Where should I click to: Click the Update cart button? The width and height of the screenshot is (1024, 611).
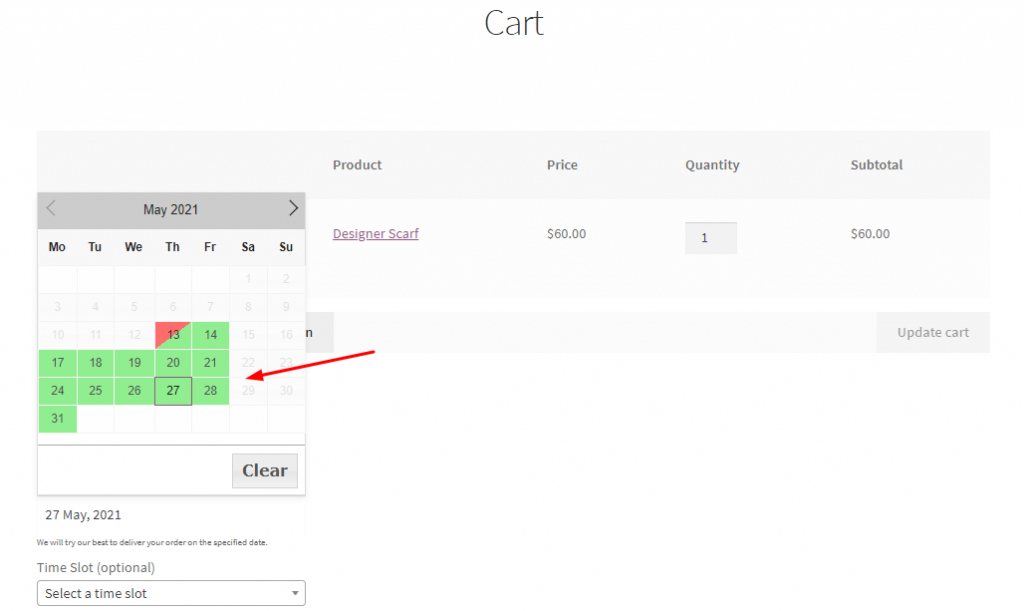coord(933,332)
